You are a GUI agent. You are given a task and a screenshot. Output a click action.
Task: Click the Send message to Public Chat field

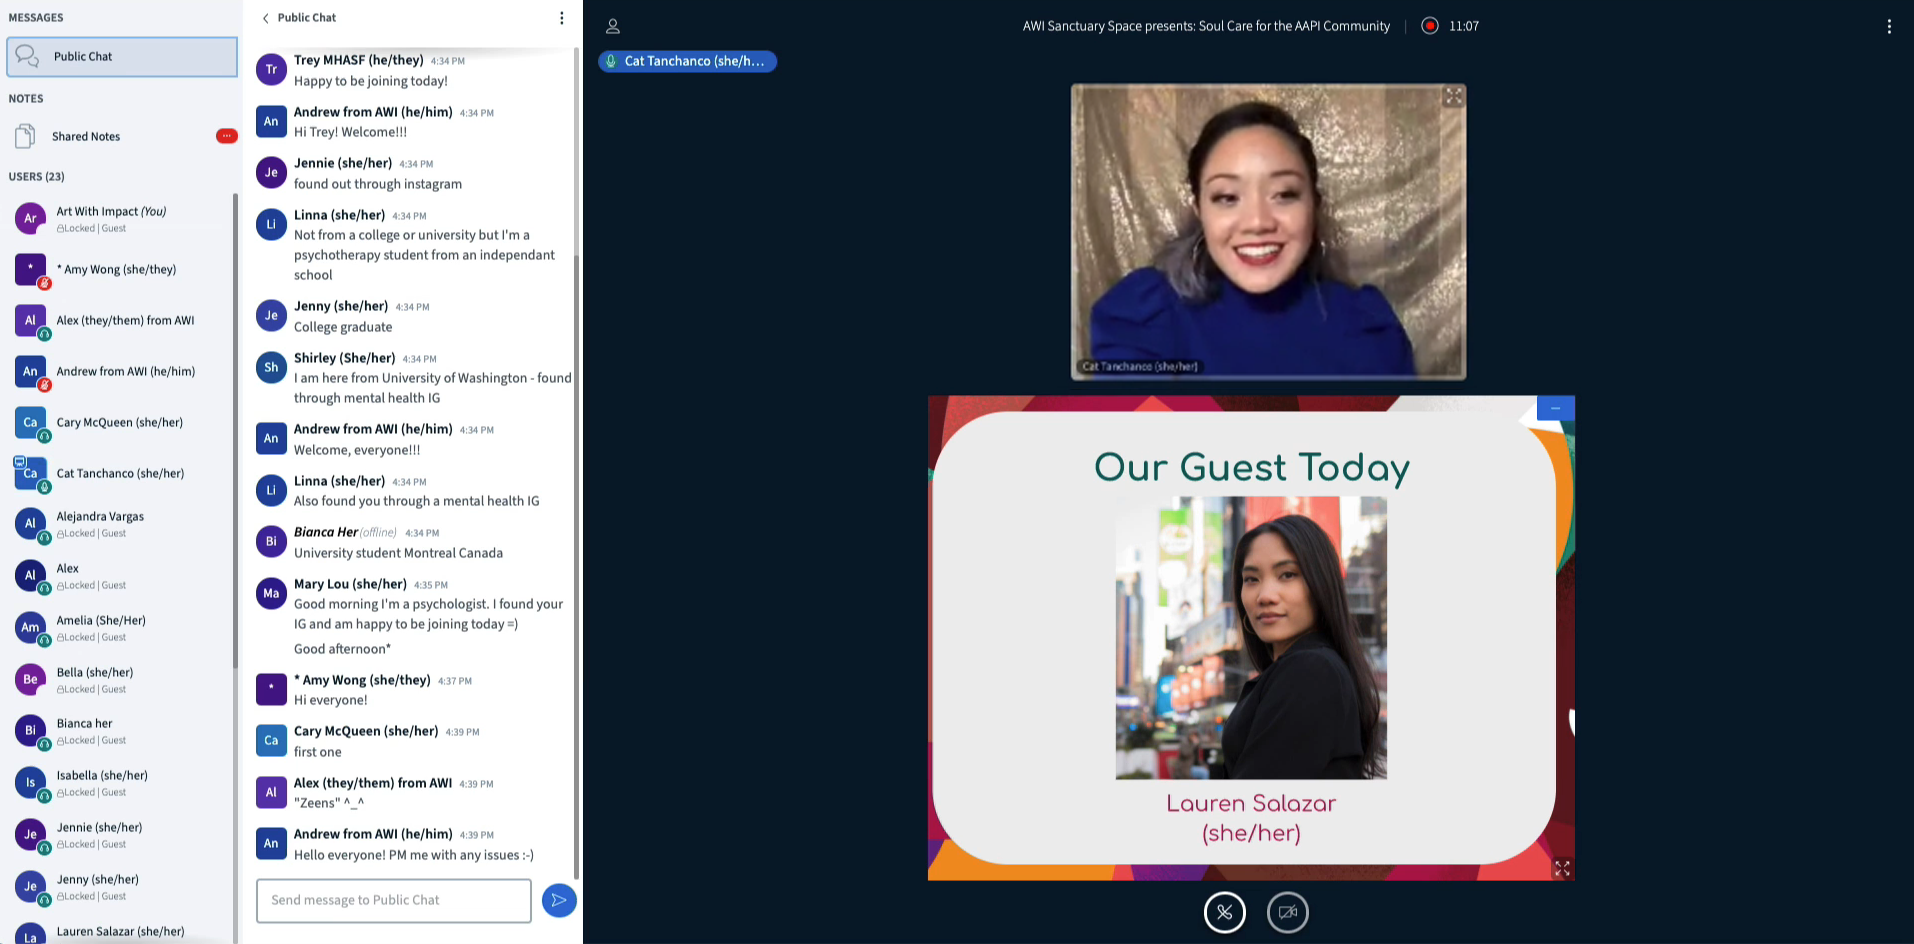point(394,900)
